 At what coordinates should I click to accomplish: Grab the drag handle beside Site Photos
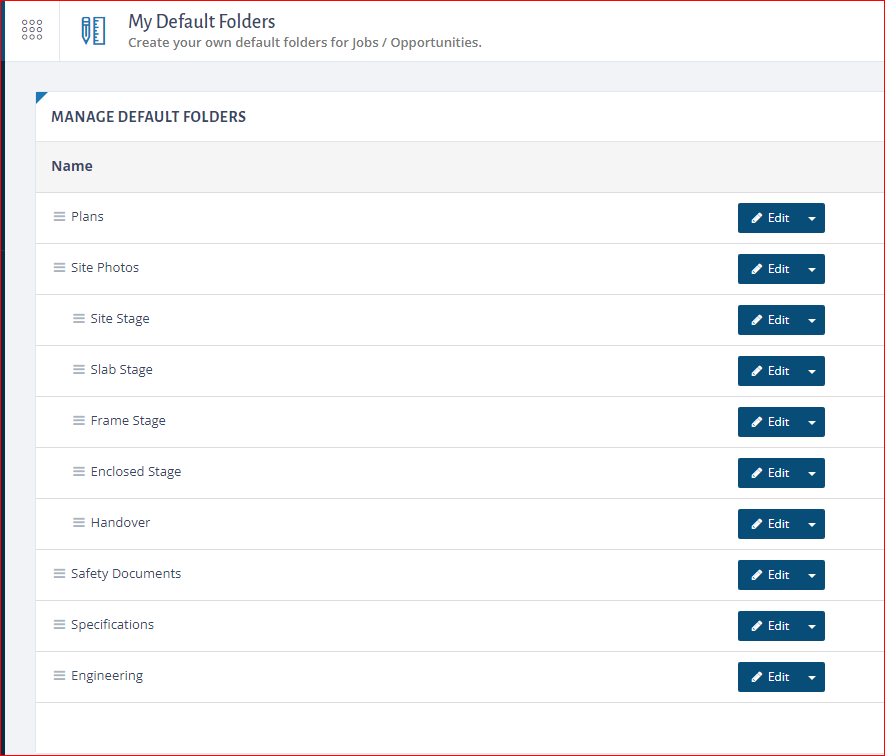point(59,268)
